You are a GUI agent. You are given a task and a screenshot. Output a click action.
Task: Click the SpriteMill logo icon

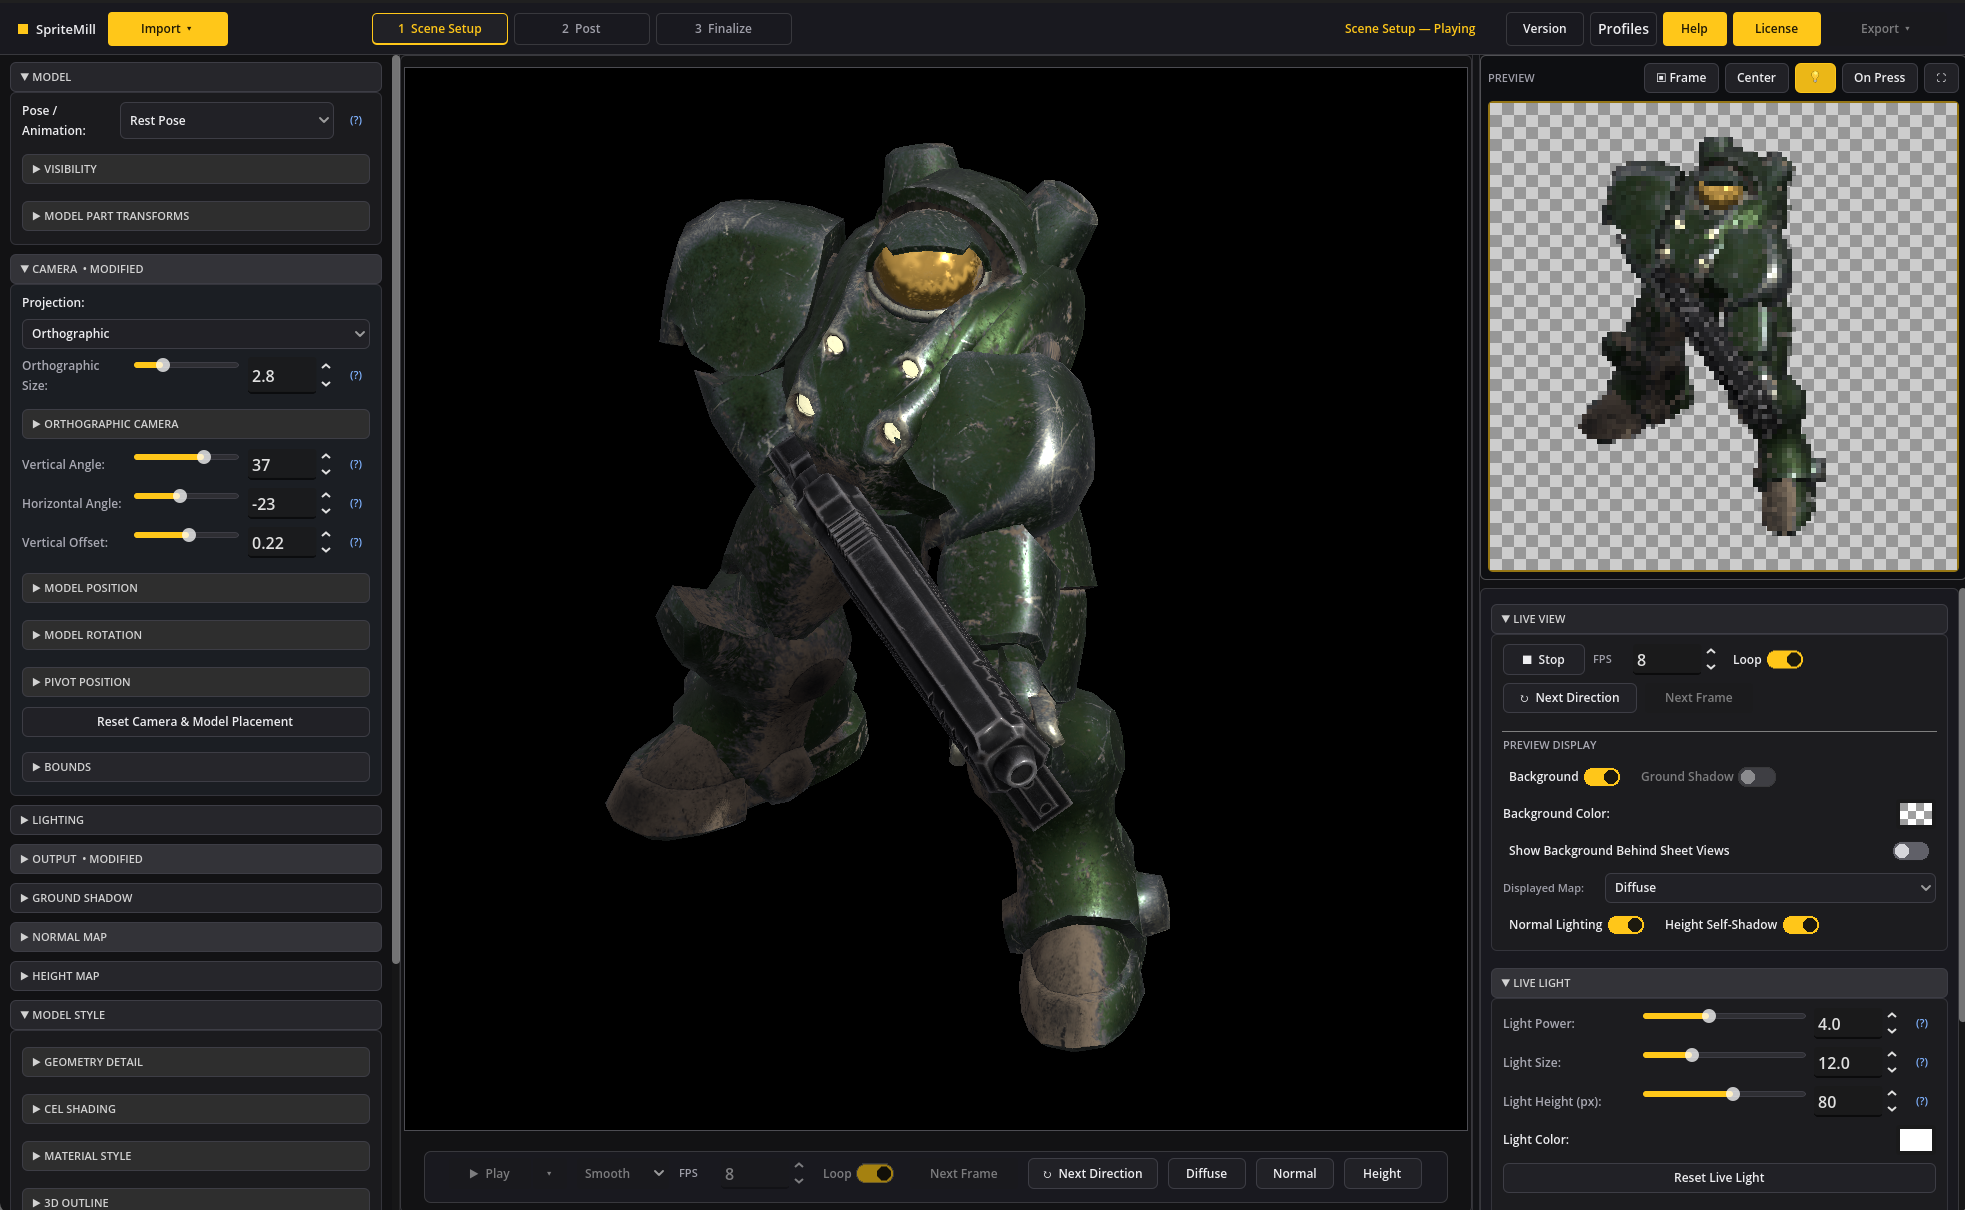point(23,29)
